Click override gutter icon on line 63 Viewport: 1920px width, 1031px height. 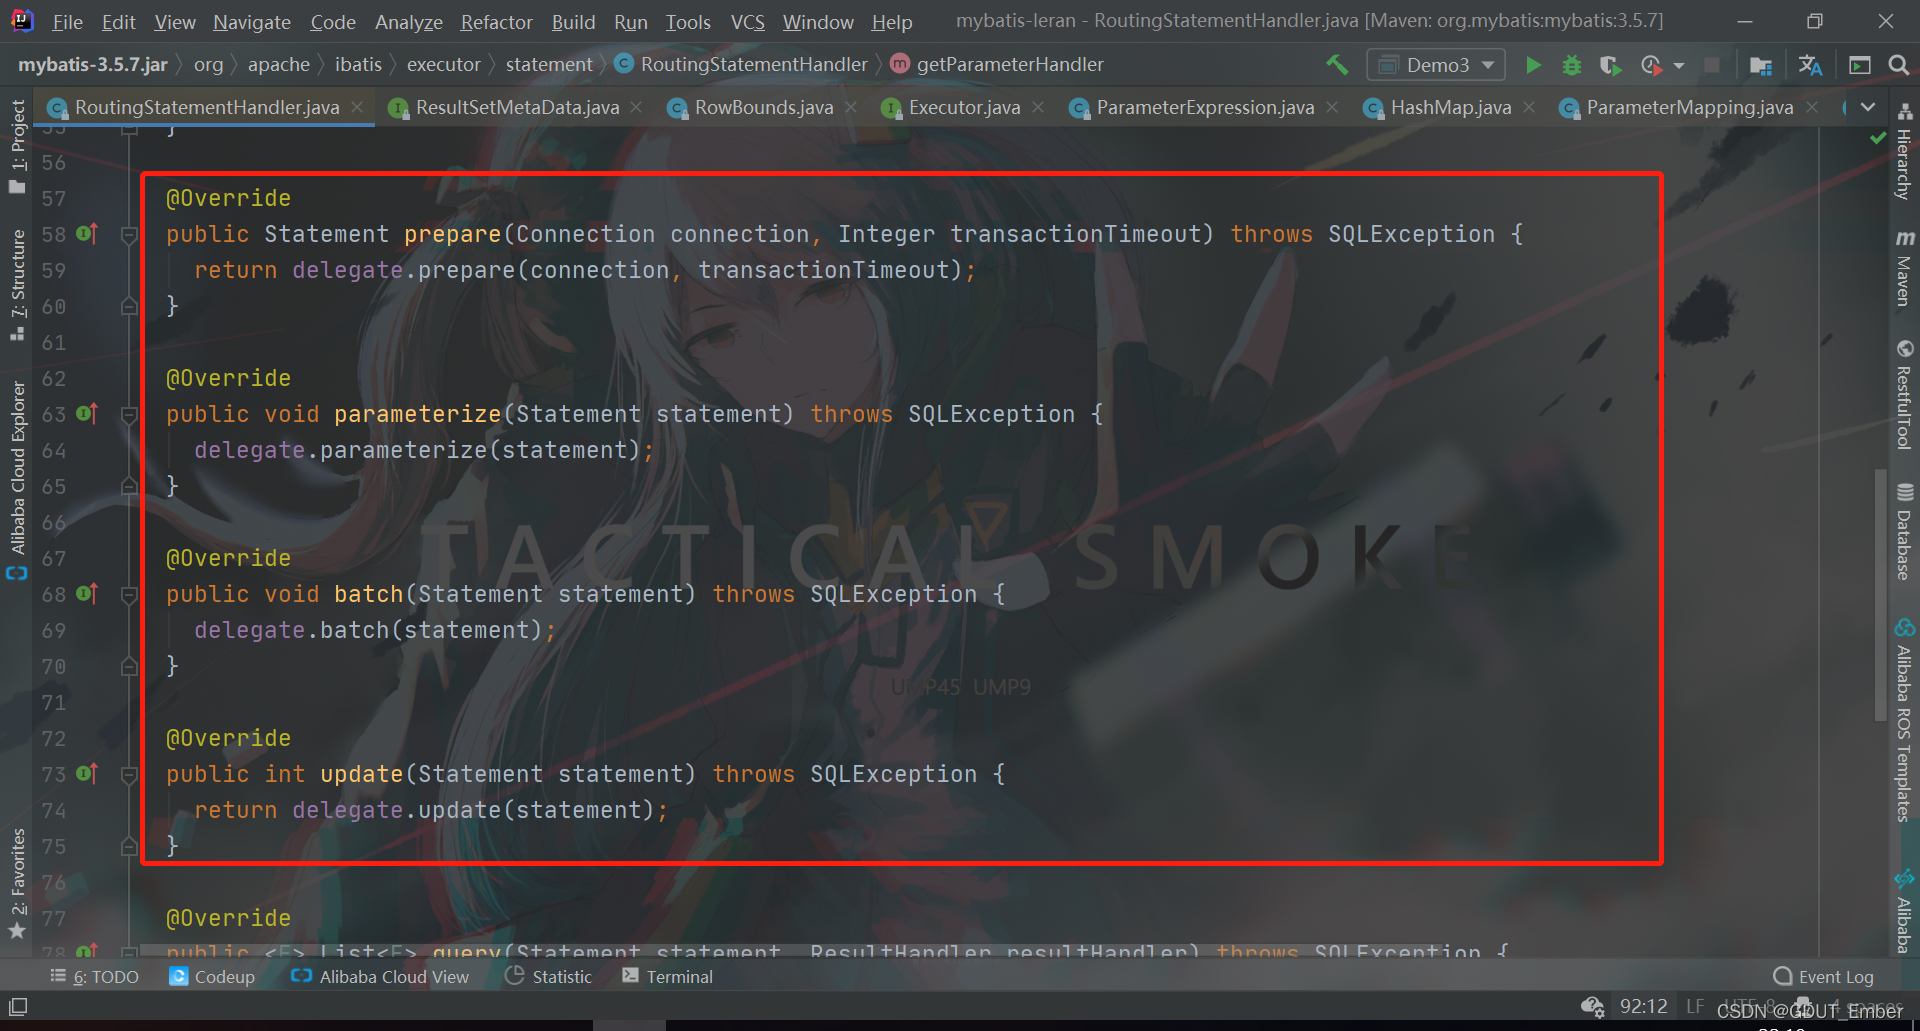point(87,414)
